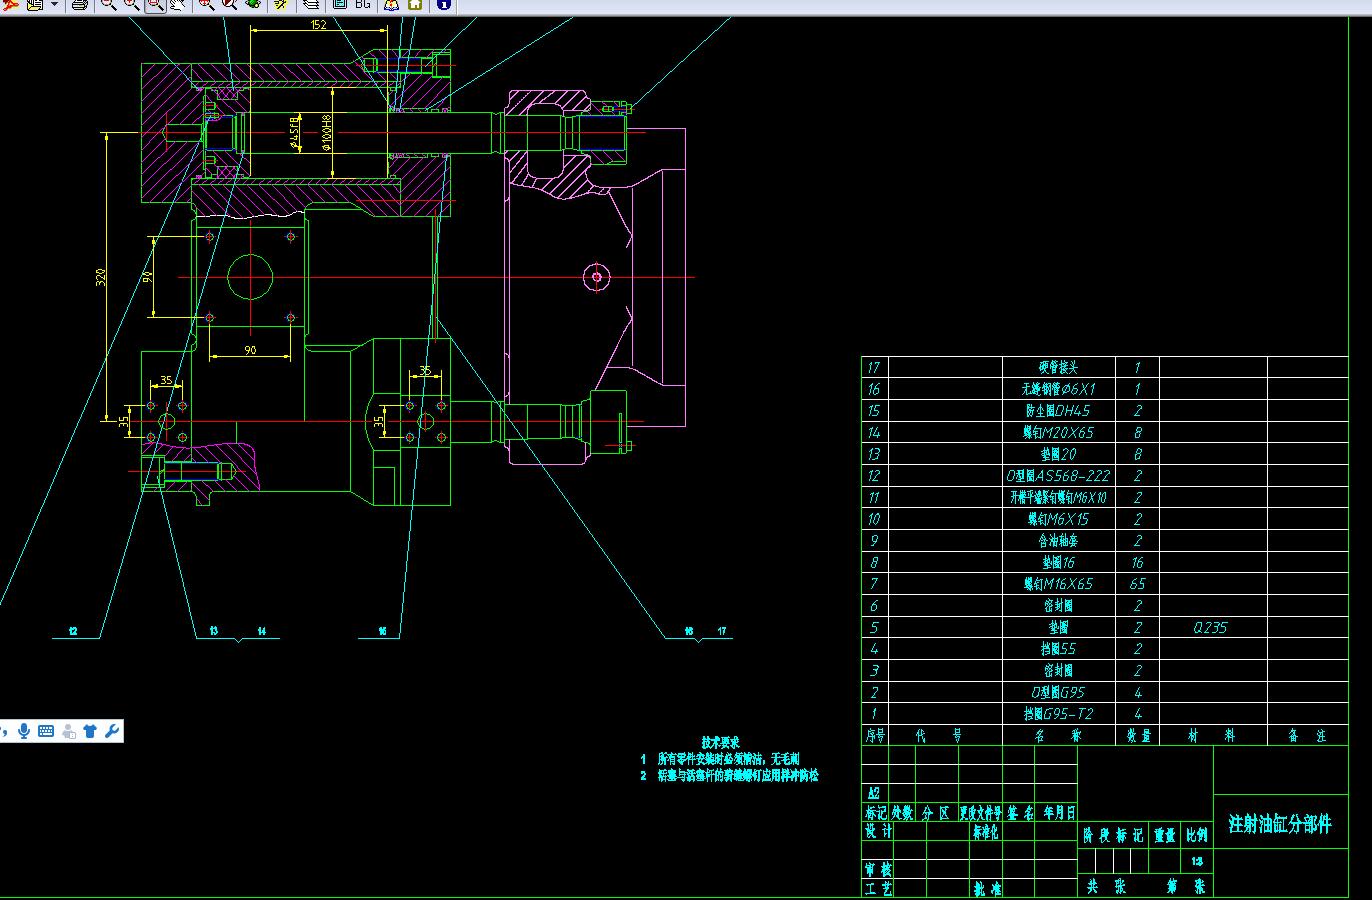Click the zoom extents red magnifier
The height and width of the screenshot is (900, 1372).
coord(206,4)
